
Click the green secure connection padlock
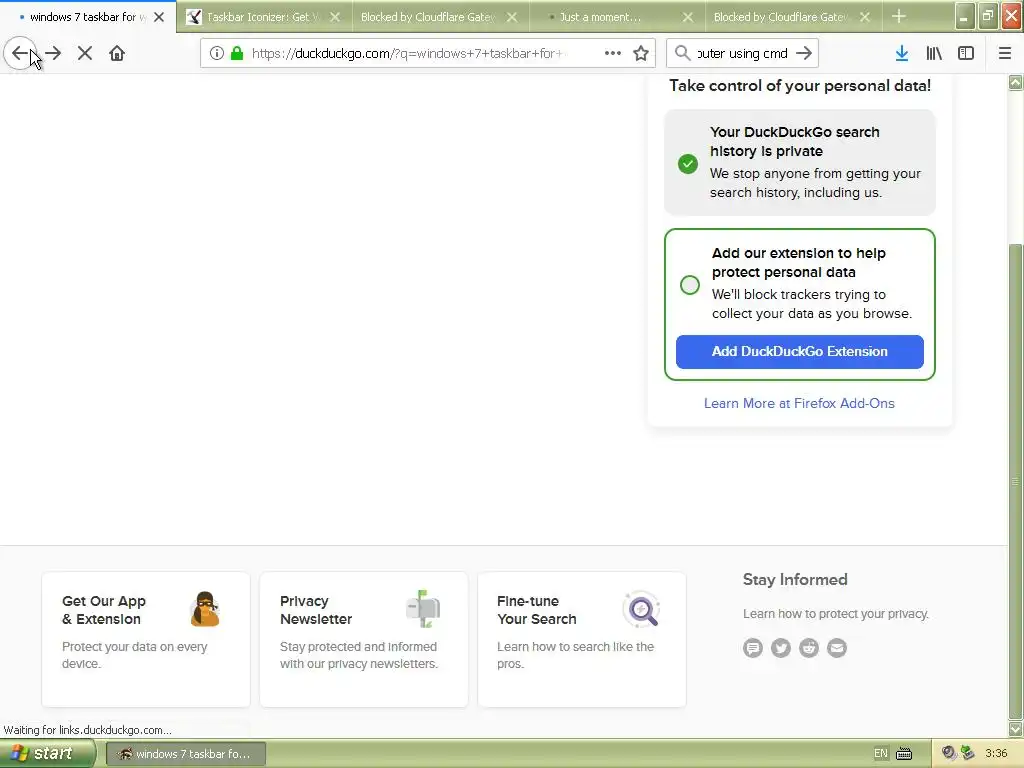click(x=237, y=54)
